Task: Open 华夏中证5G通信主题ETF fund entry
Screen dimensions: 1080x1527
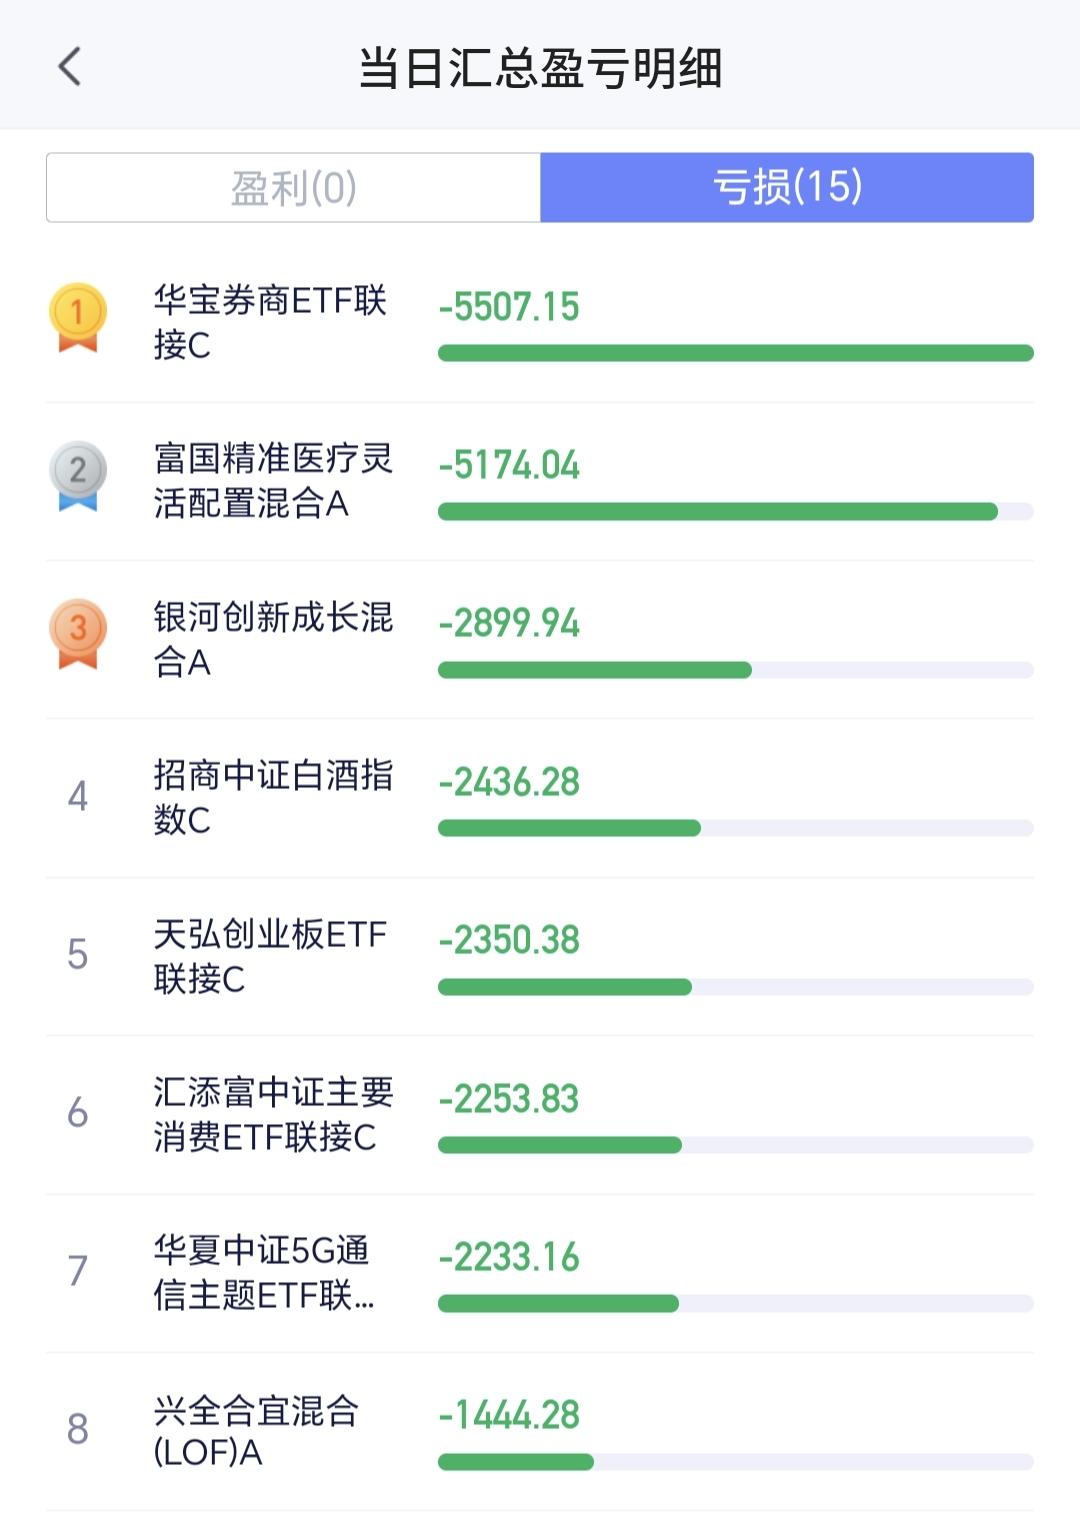Action: point(540,1272)
